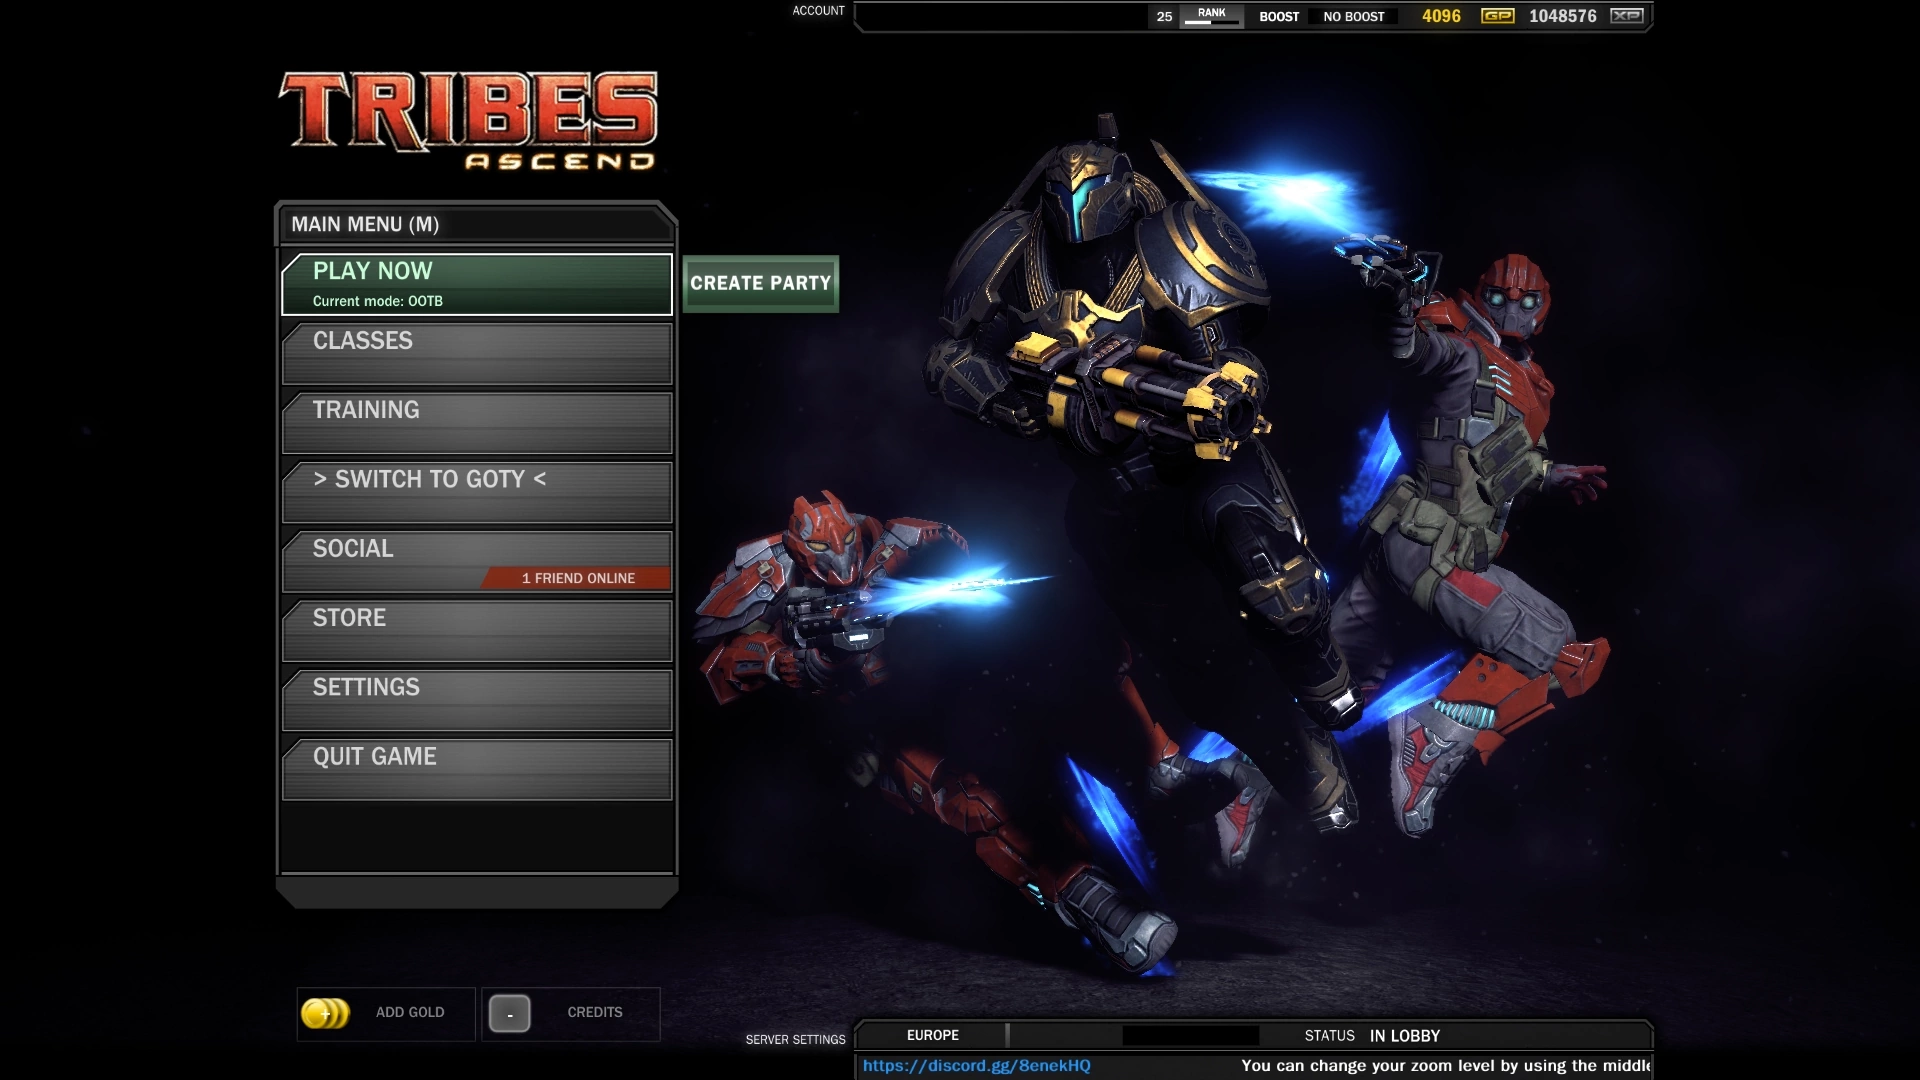Click the 1048576 XP amount
Viewport: 1920px width, 1080px height.
1563,16
